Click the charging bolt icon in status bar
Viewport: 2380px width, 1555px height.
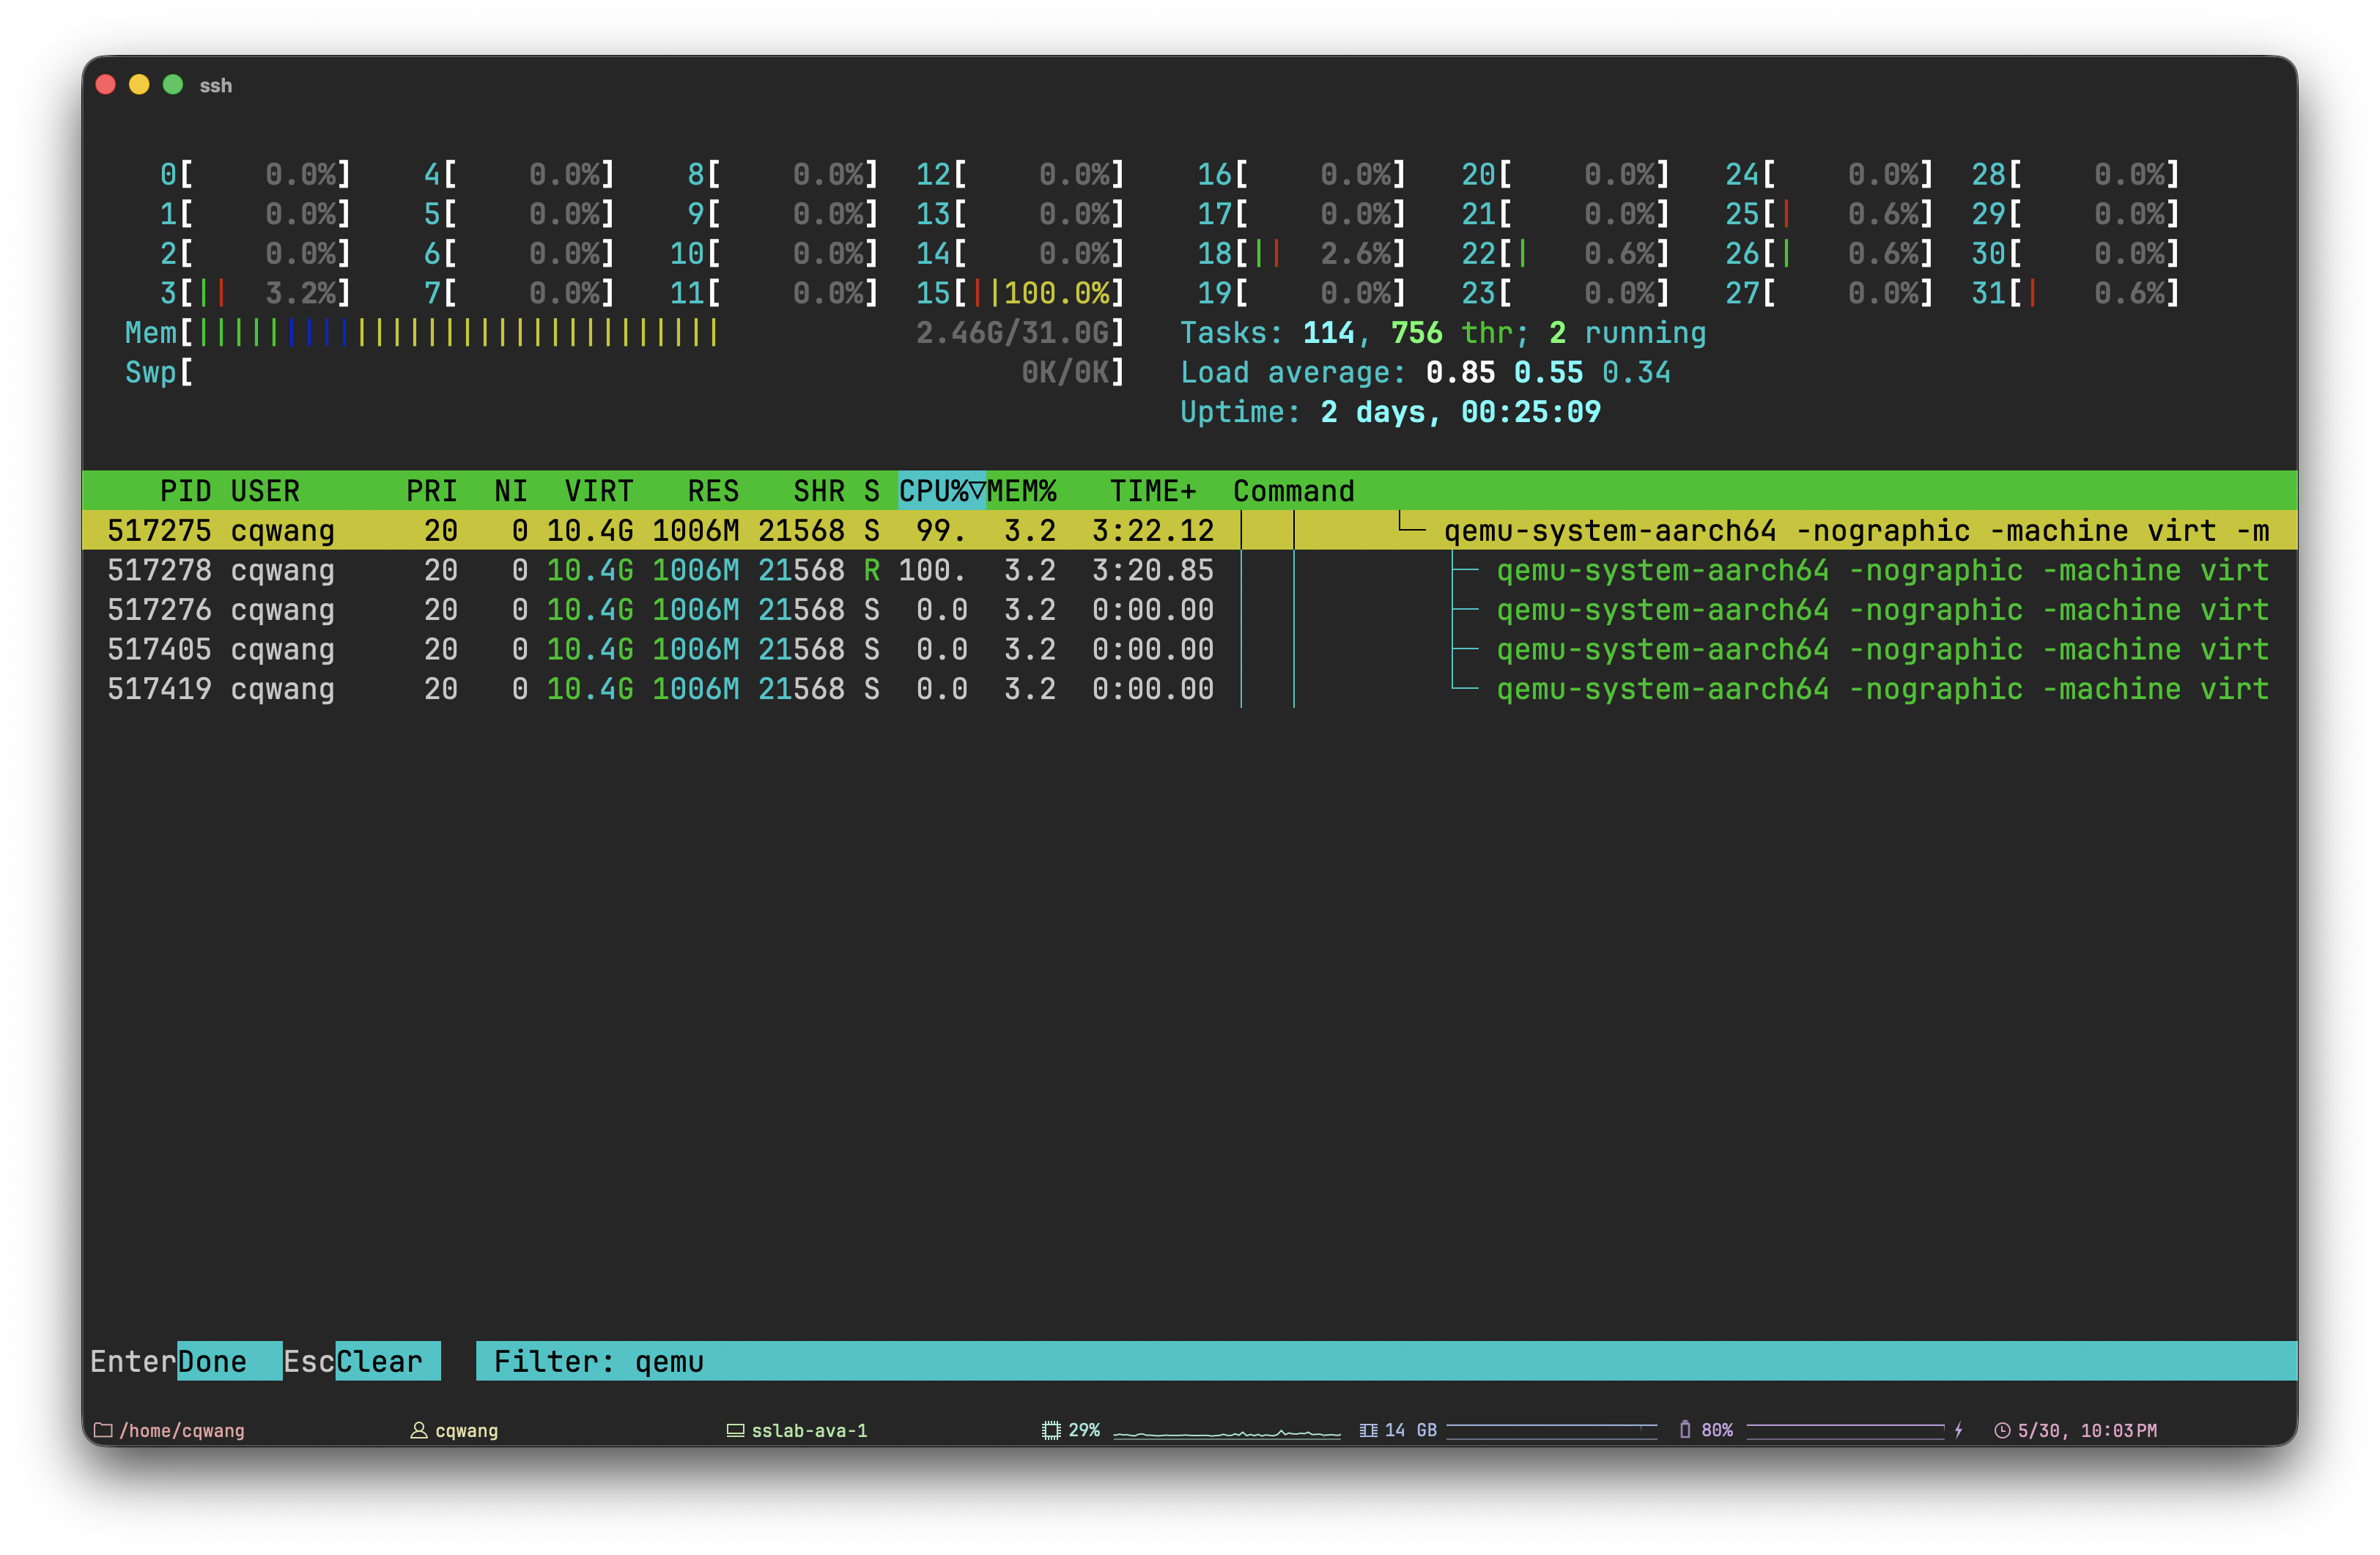[x=1958, y=1430]
